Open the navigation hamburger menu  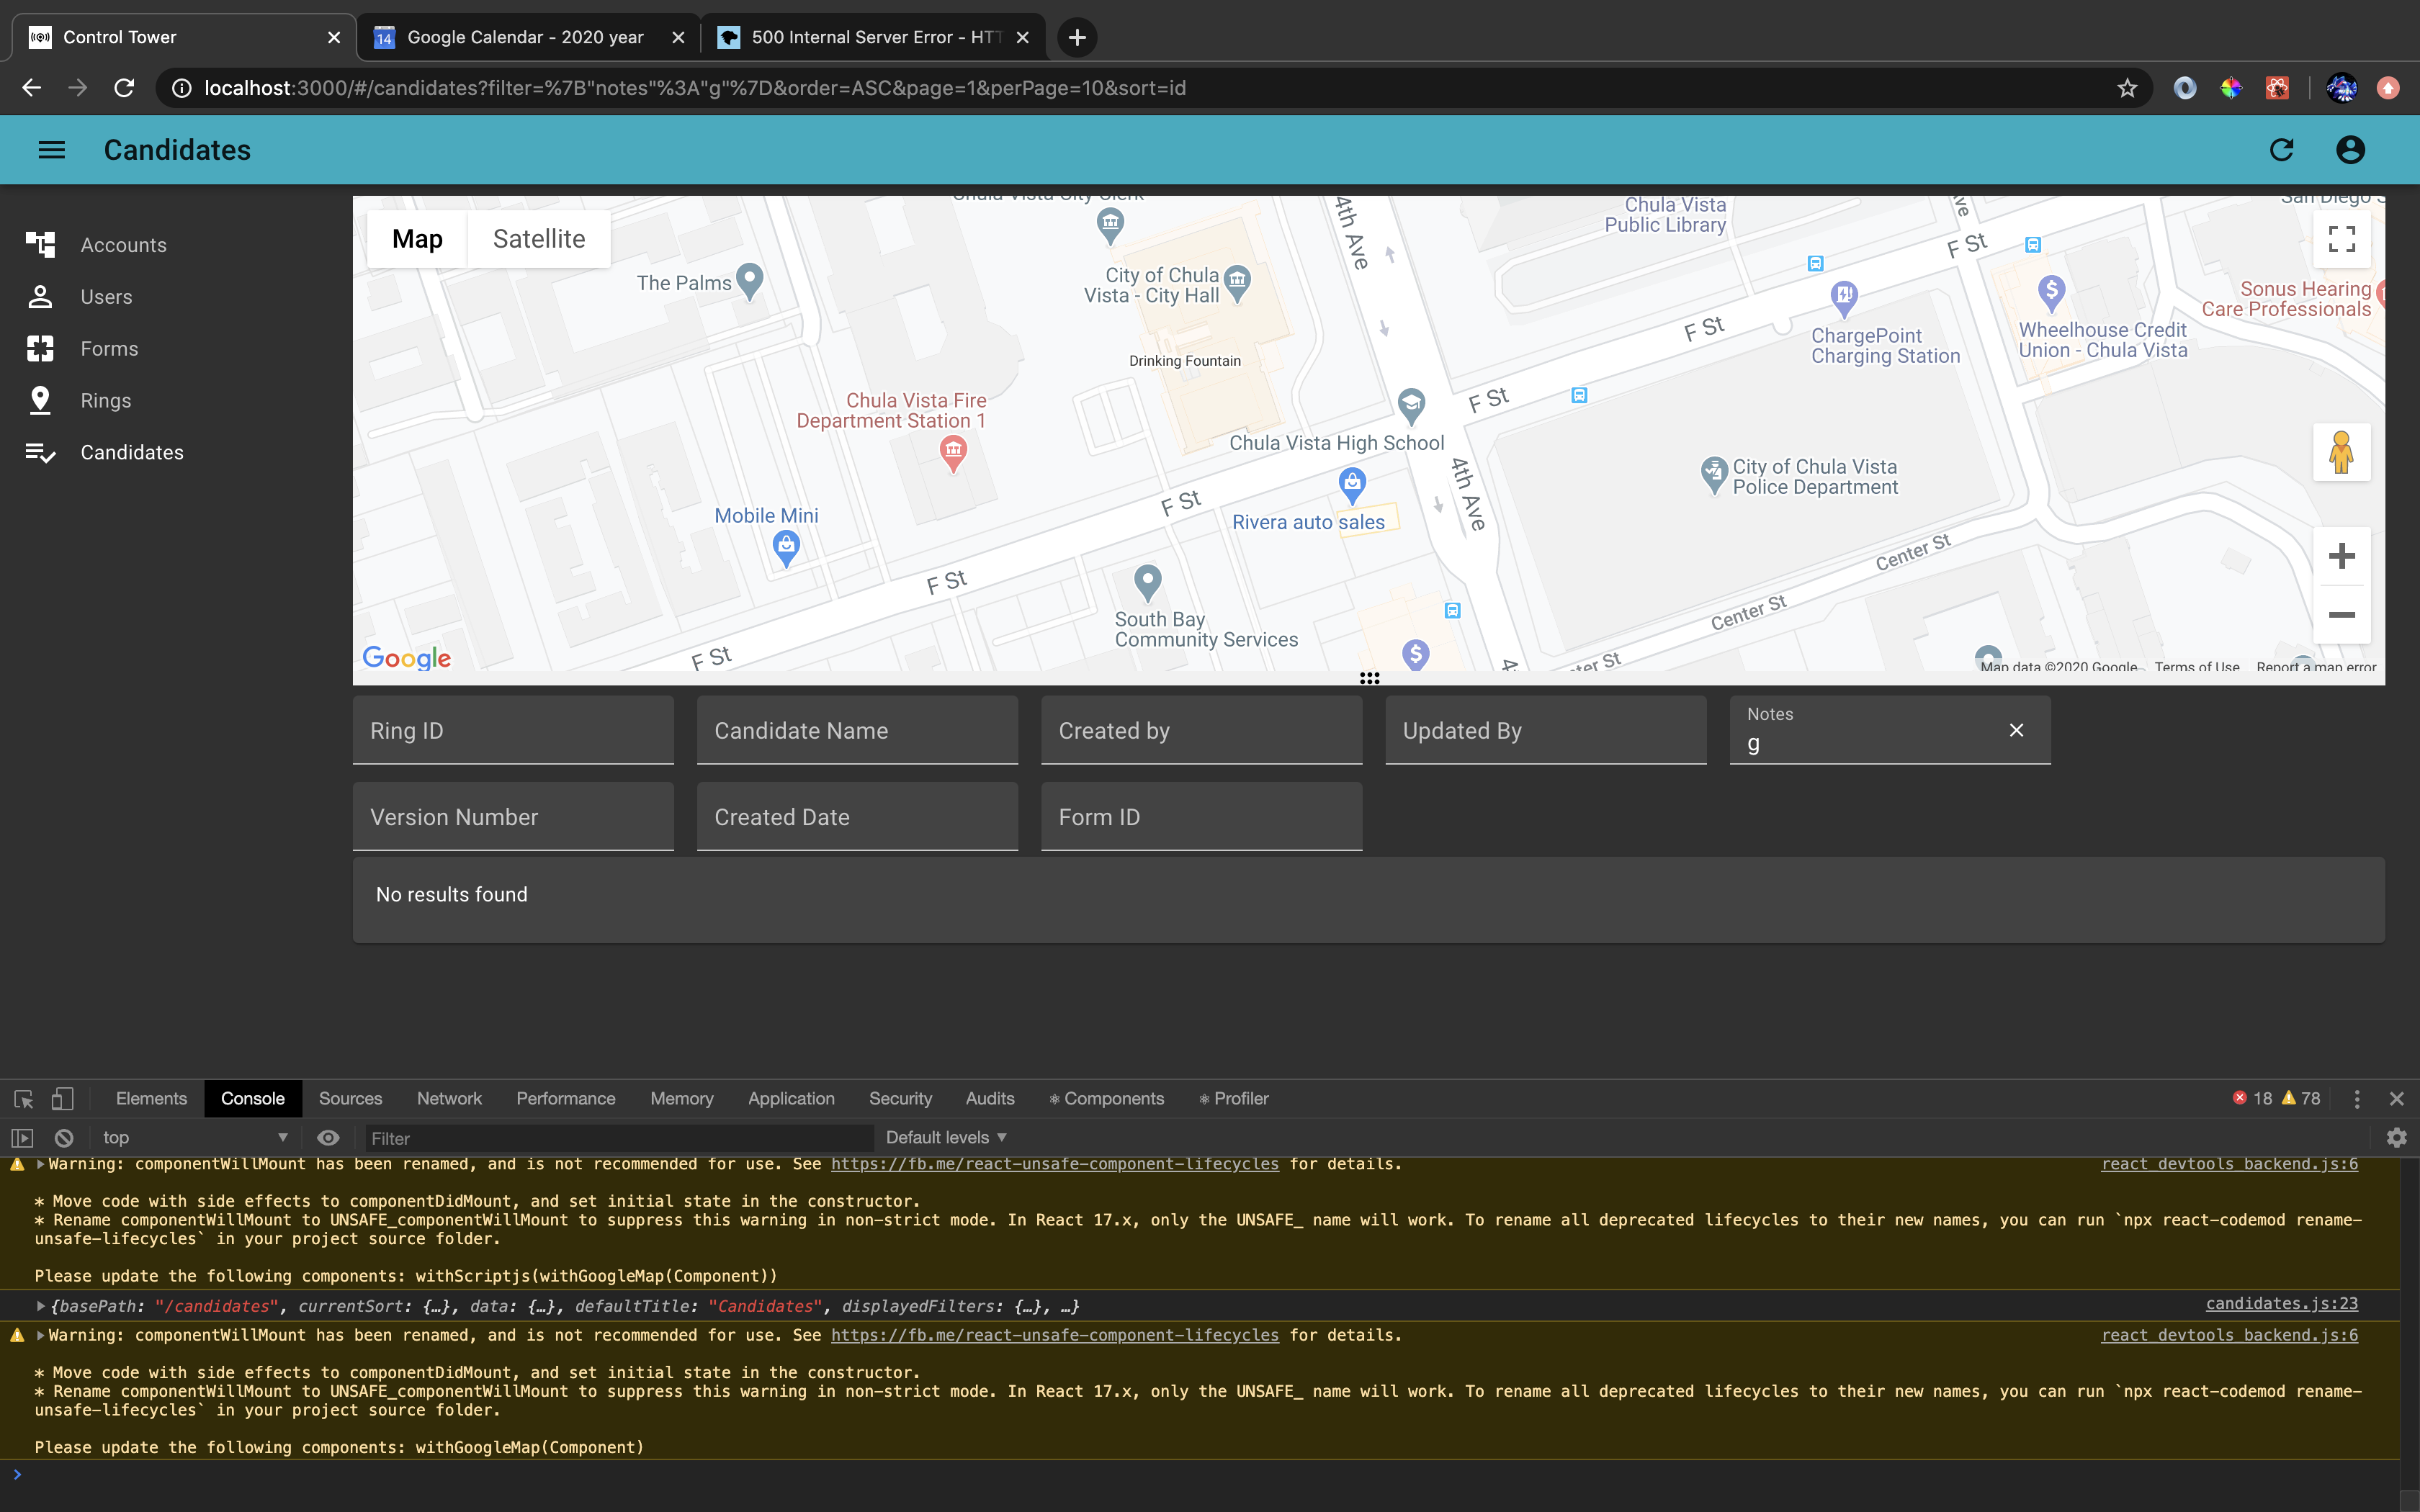coord(51,149)
